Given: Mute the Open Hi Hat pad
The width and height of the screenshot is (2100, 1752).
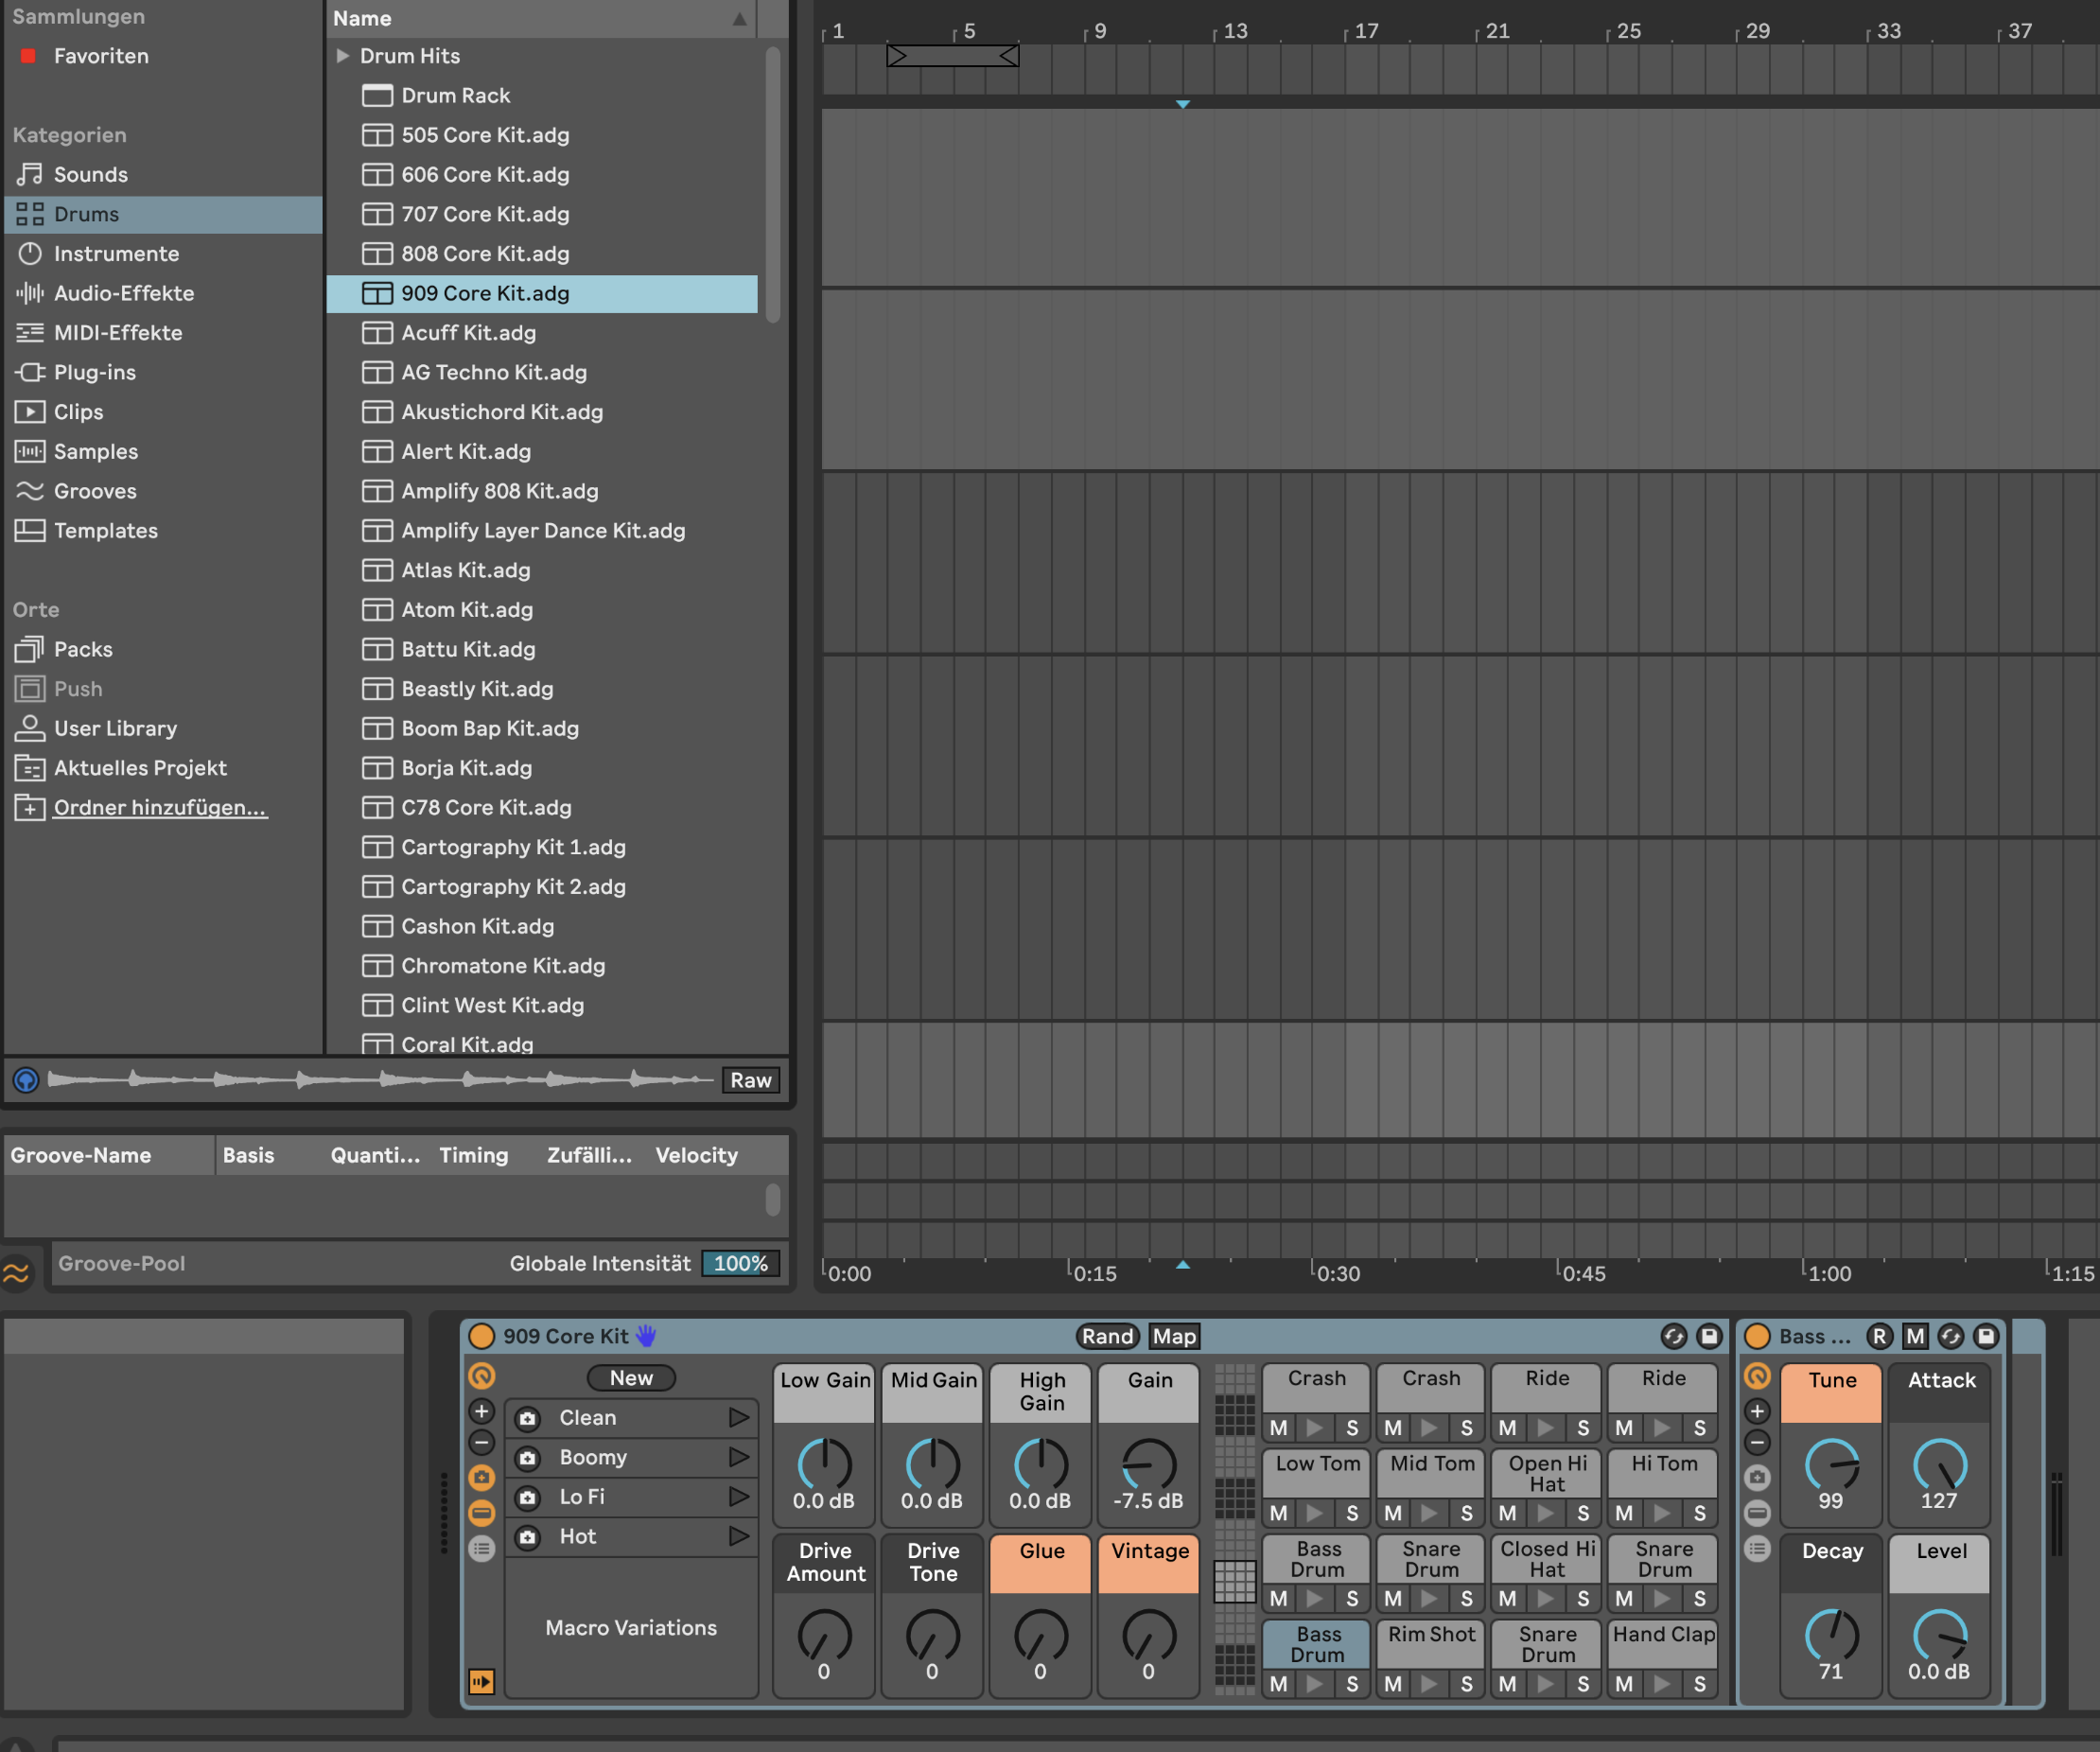Looking at the screenshot, I should pos(1507,1513).
